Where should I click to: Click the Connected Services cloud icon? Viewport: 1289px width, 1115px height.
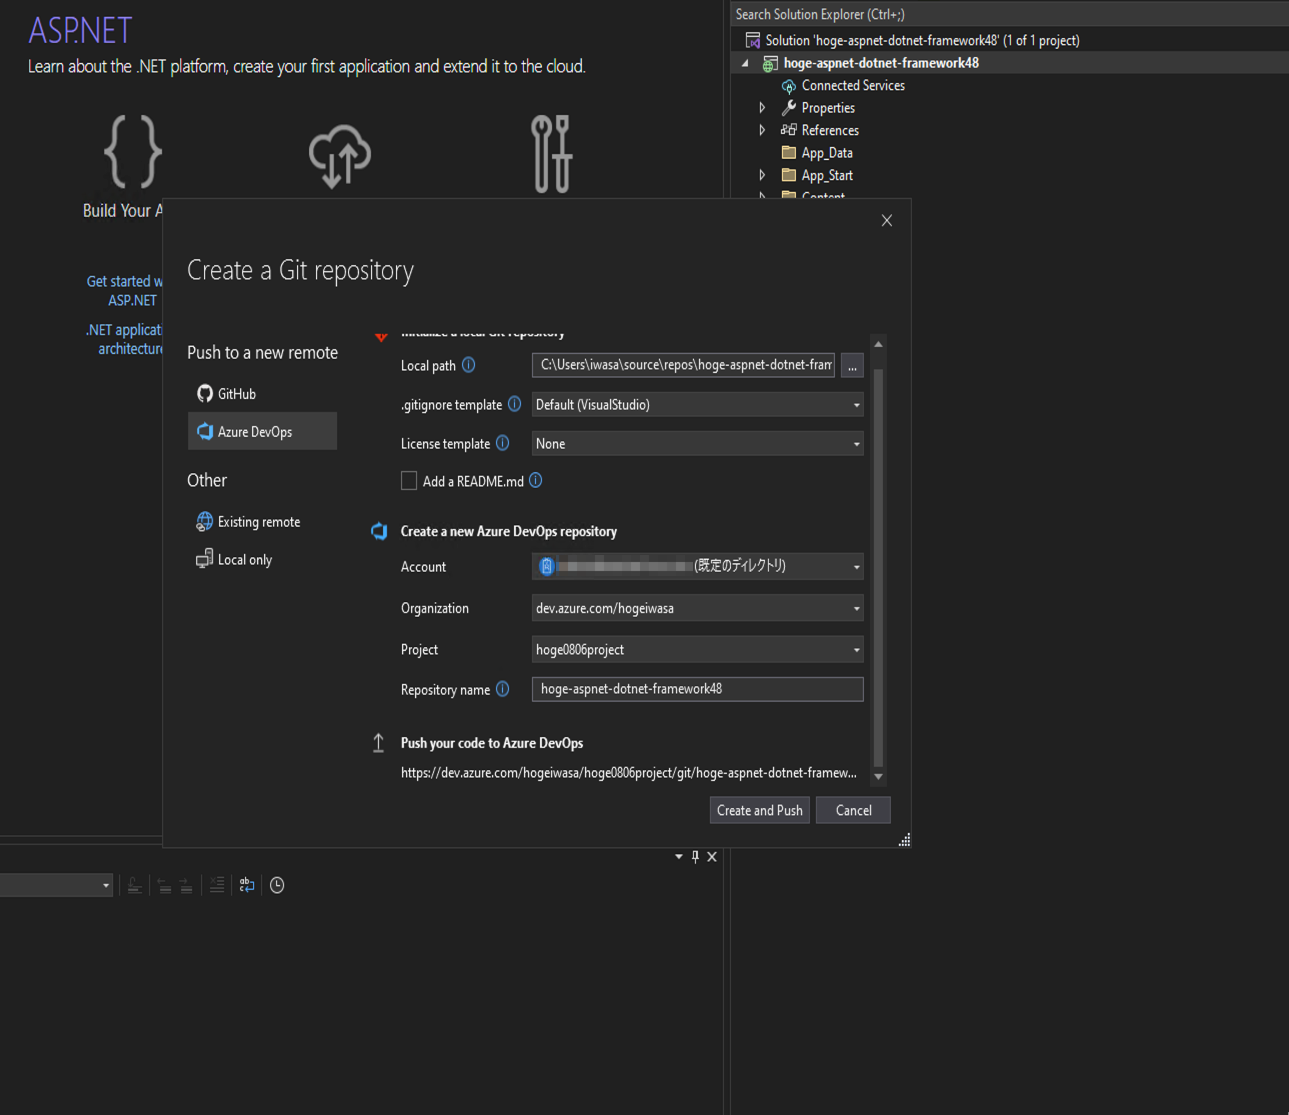[x=789, y=86]
